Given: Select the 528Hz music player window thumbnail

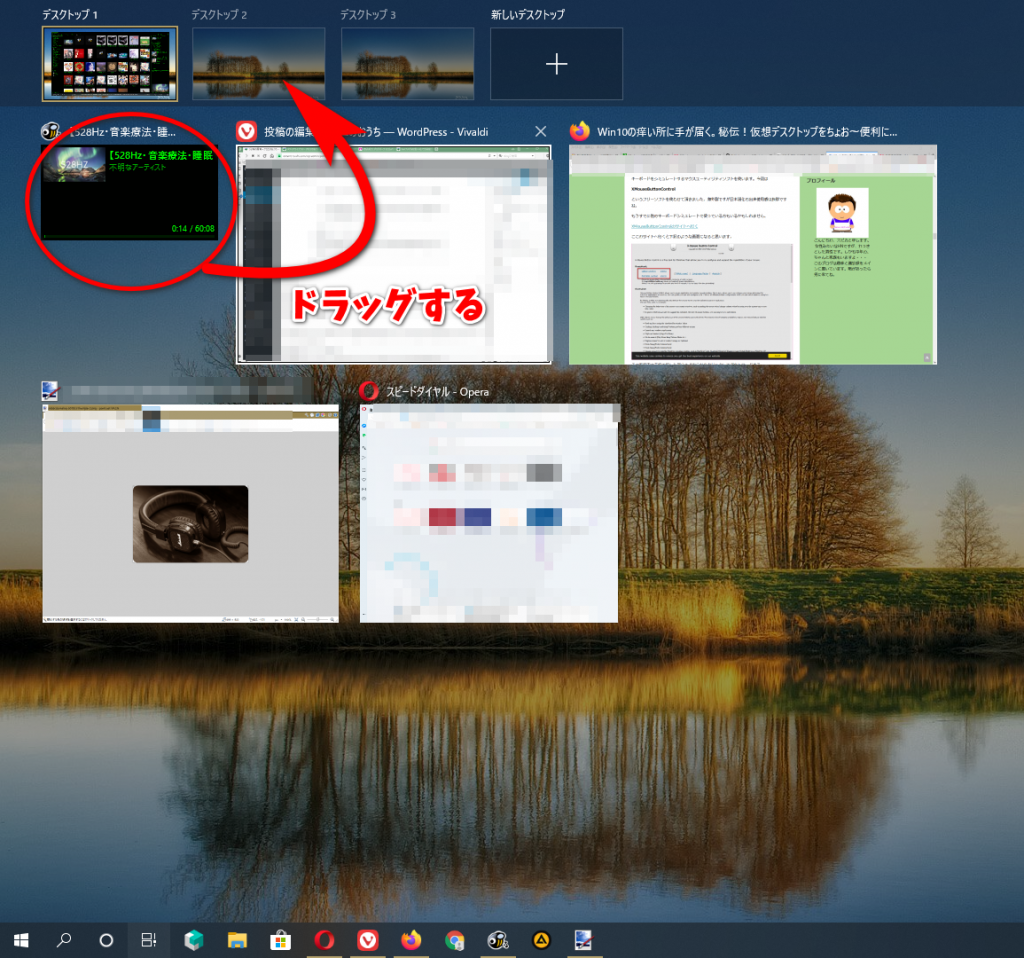Looking at the screenshot, I should (x=129, y=192).
